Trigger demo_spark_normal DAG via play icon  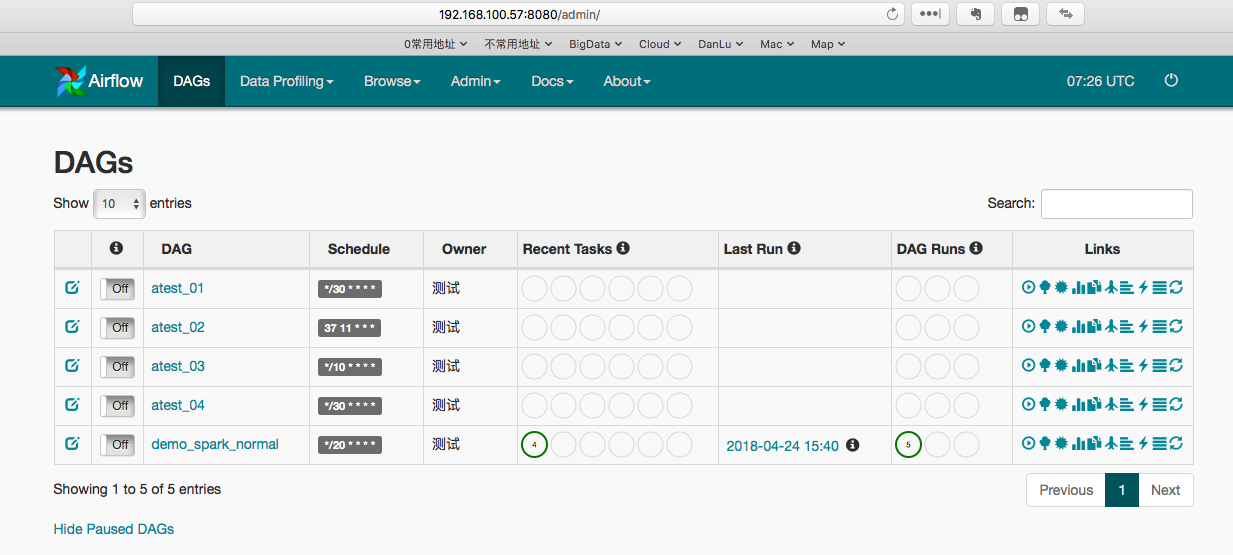(1028, 443)
